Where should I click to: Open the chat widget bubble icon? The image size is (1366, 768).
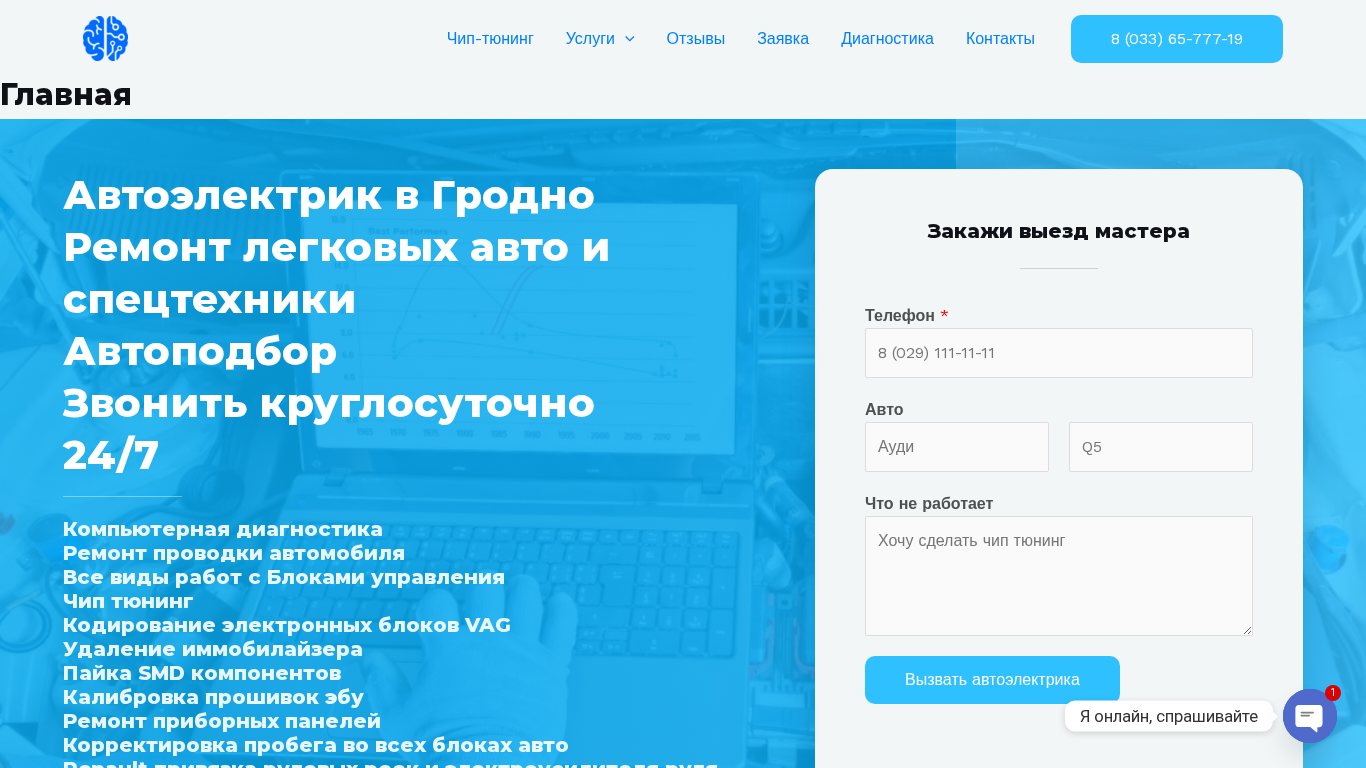click(x=1310, y=716)
